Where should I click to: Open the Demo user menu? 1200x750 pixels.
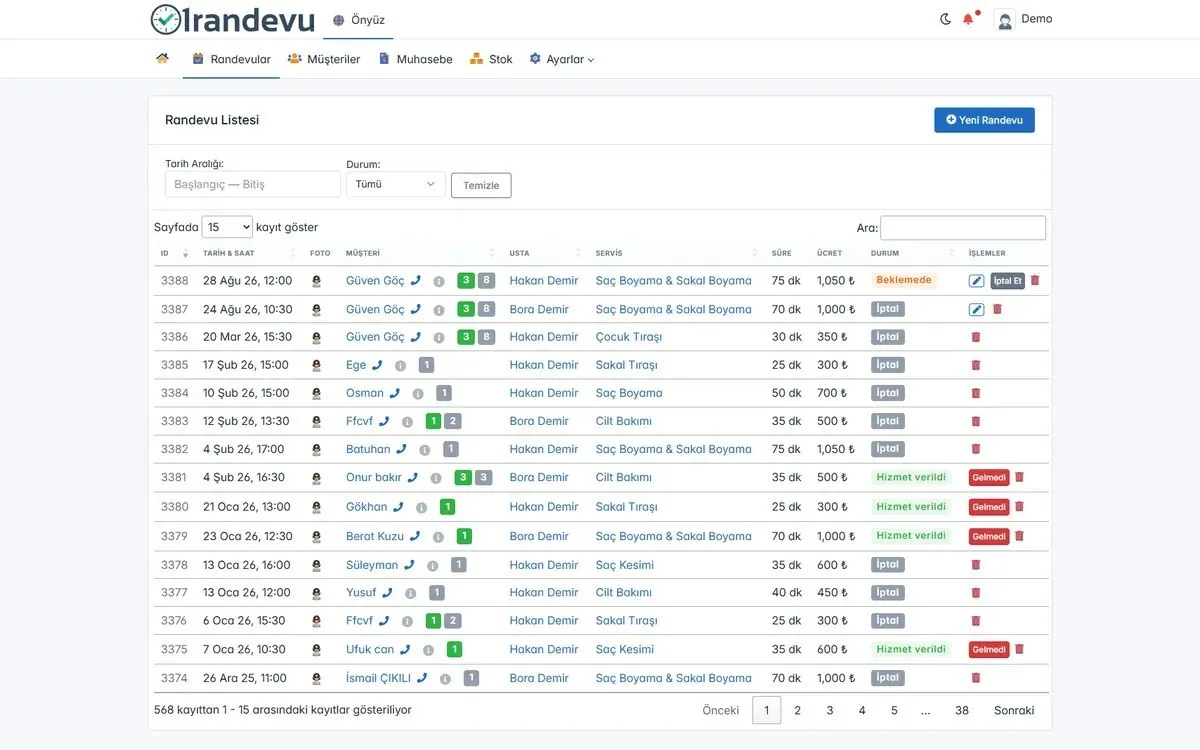click(x=1024, y=19)
